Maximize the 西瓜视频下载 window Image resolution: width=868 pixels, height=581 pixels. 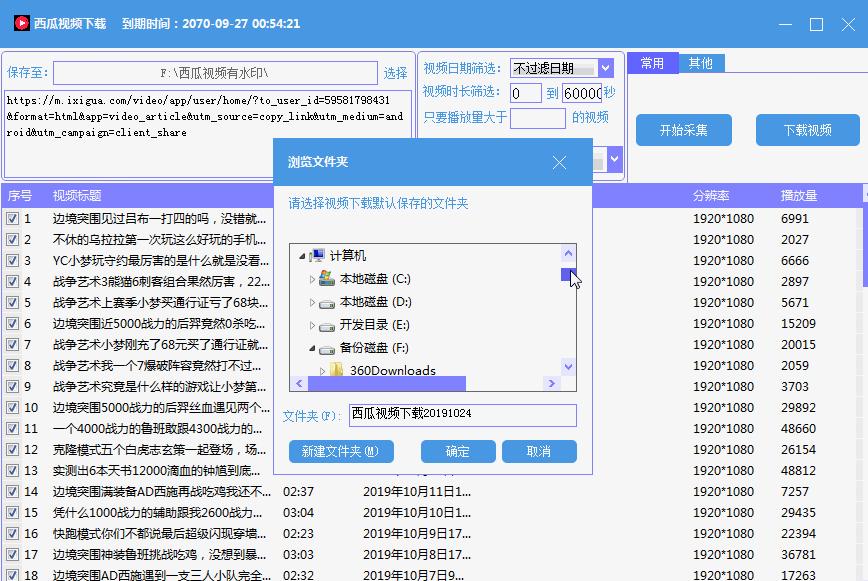[816, 24]
